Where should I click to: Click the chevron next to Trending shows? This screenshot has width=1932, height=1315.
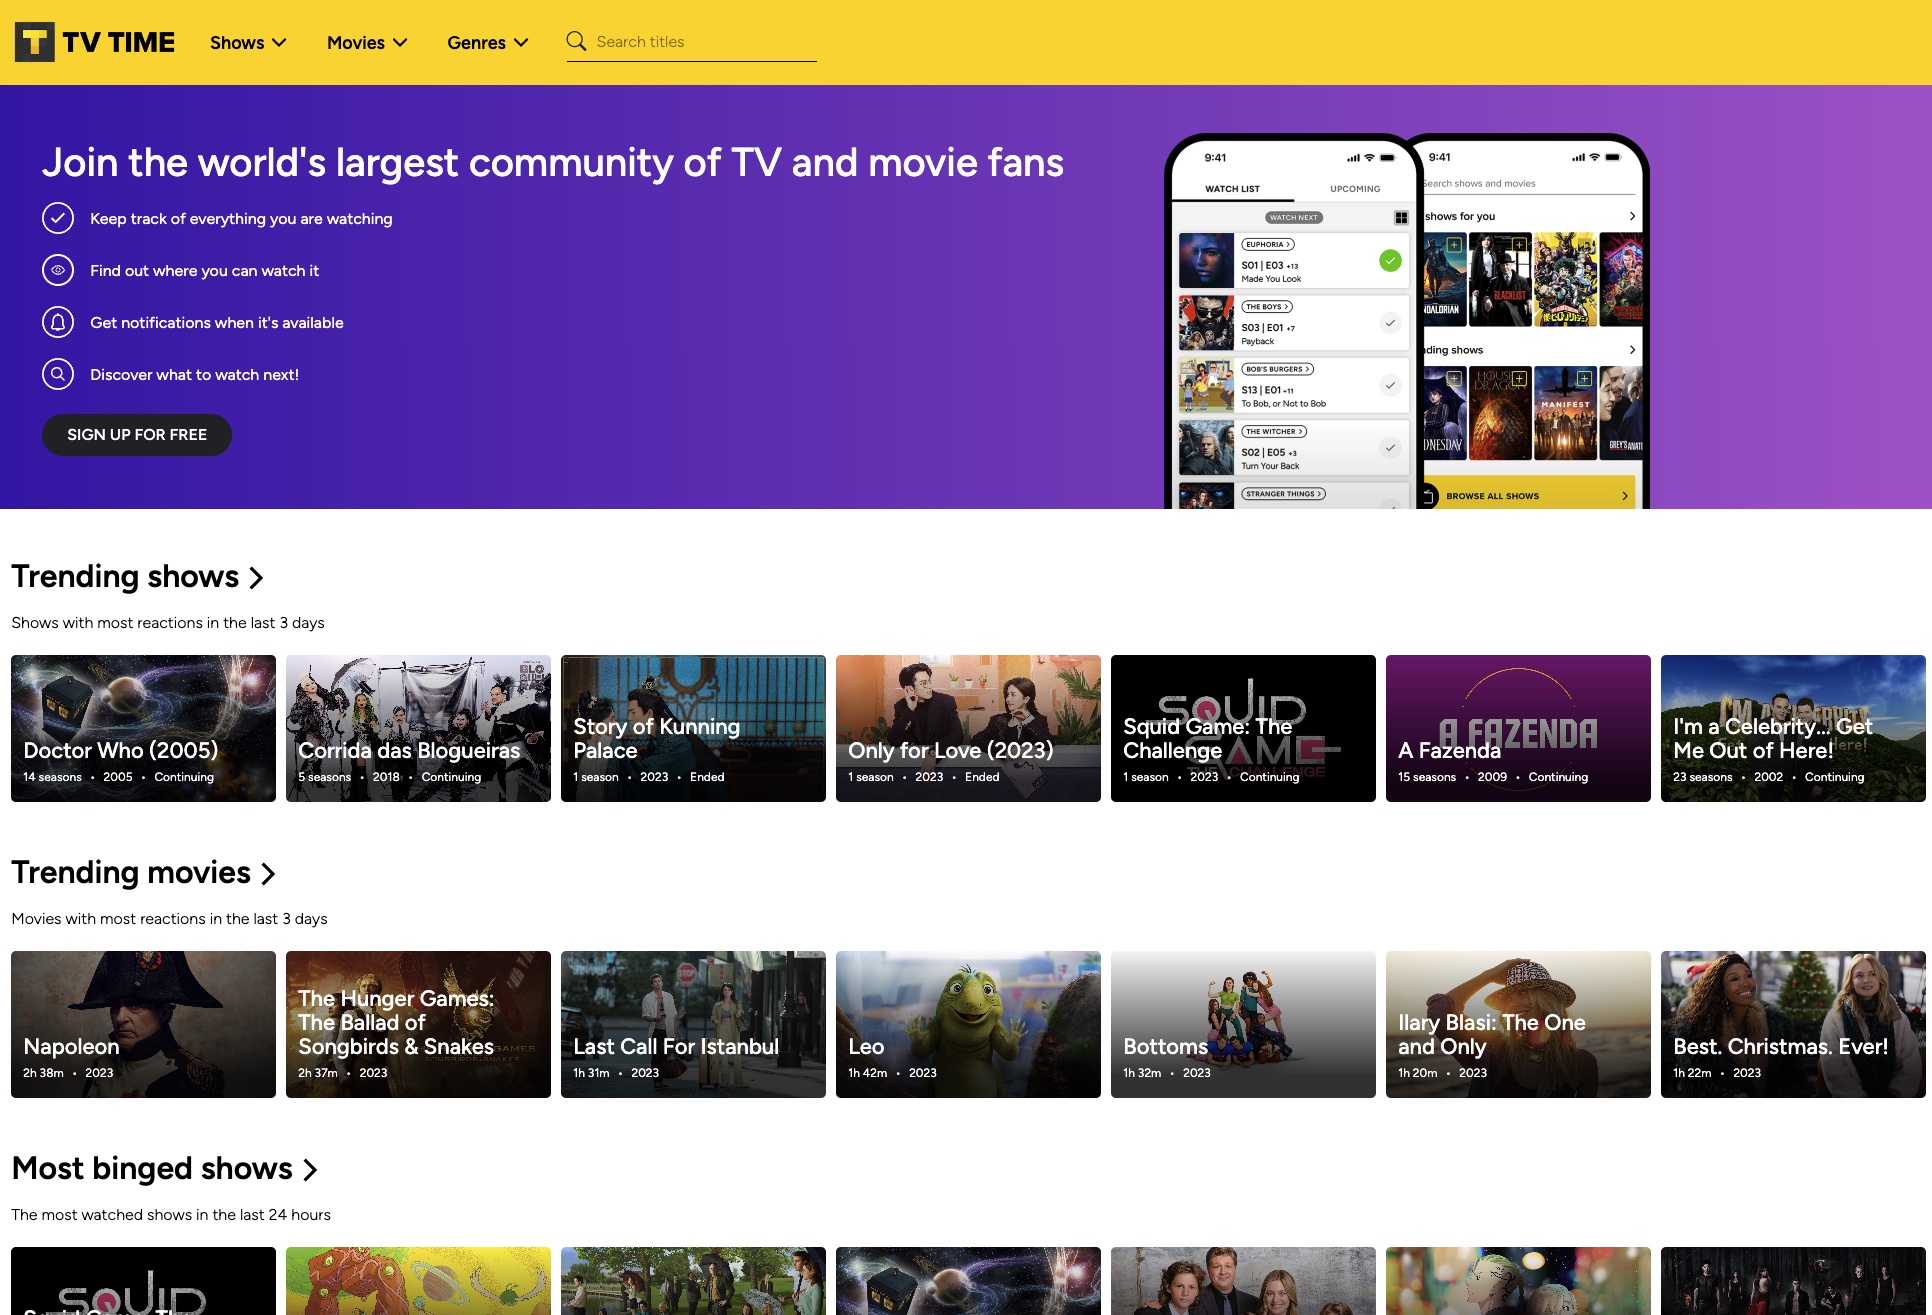coord(256,578)
